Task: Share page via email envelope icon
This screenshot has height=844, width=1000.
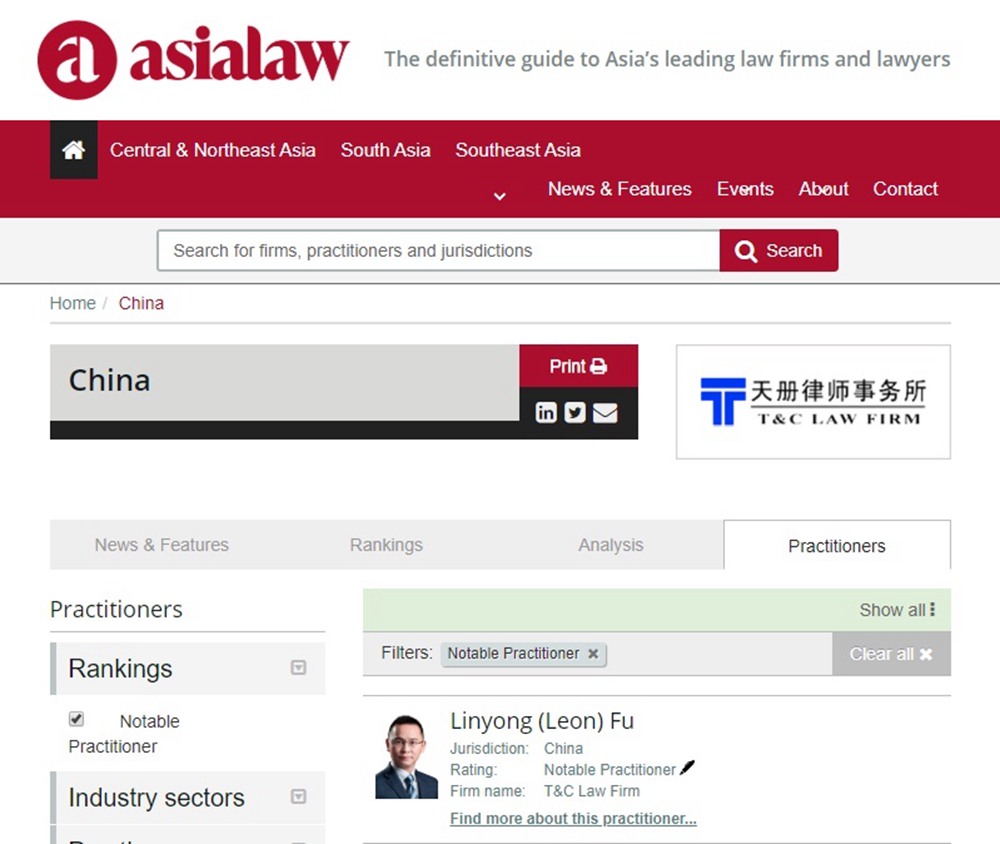Action: (605, 413)
